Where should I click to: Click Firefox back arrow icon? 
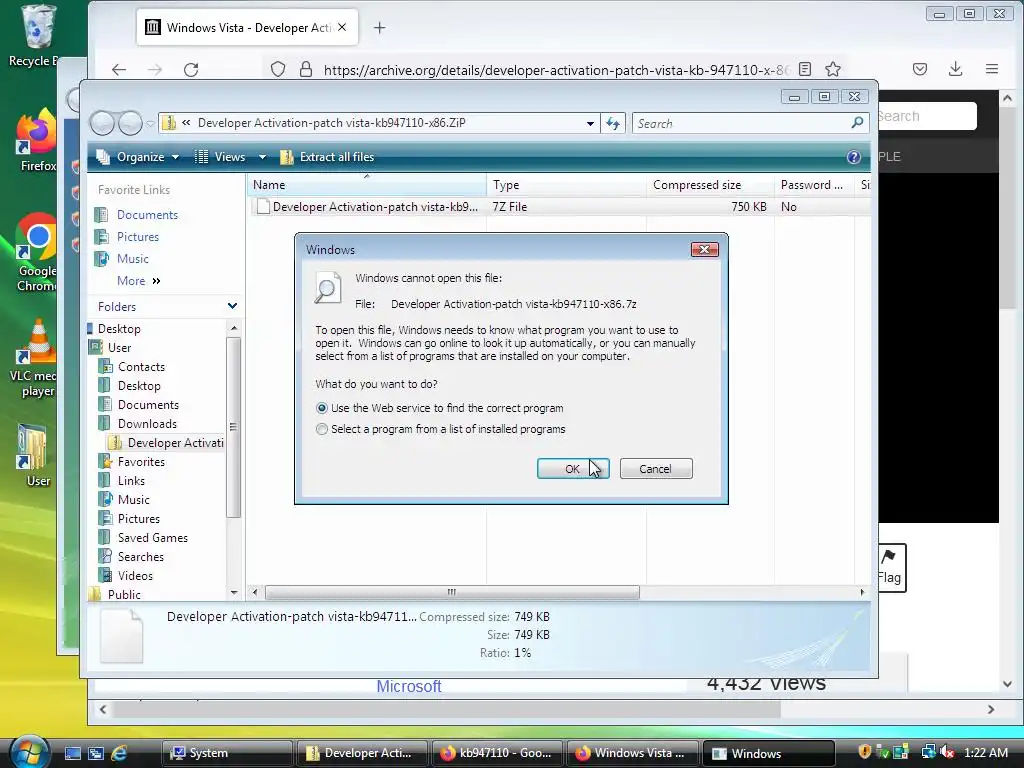click(x=118, y=69)
